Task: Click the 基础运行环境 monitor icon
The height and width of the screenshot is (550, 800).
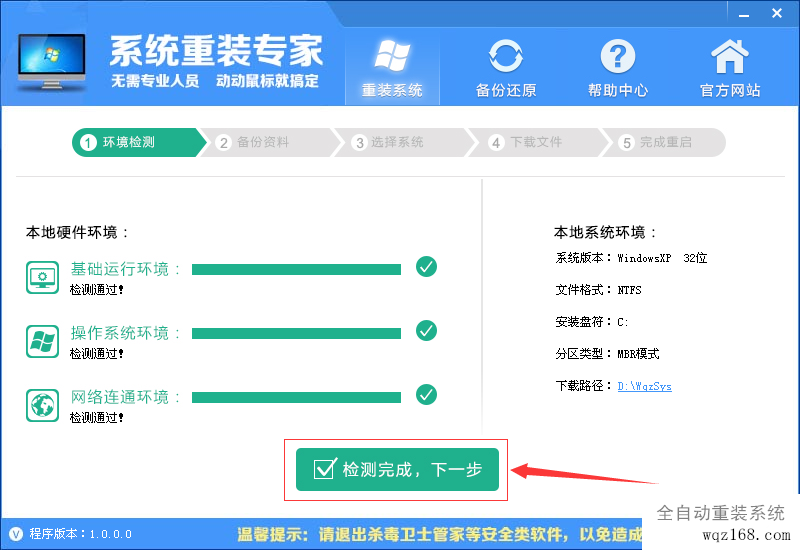Action: (42, 277)
